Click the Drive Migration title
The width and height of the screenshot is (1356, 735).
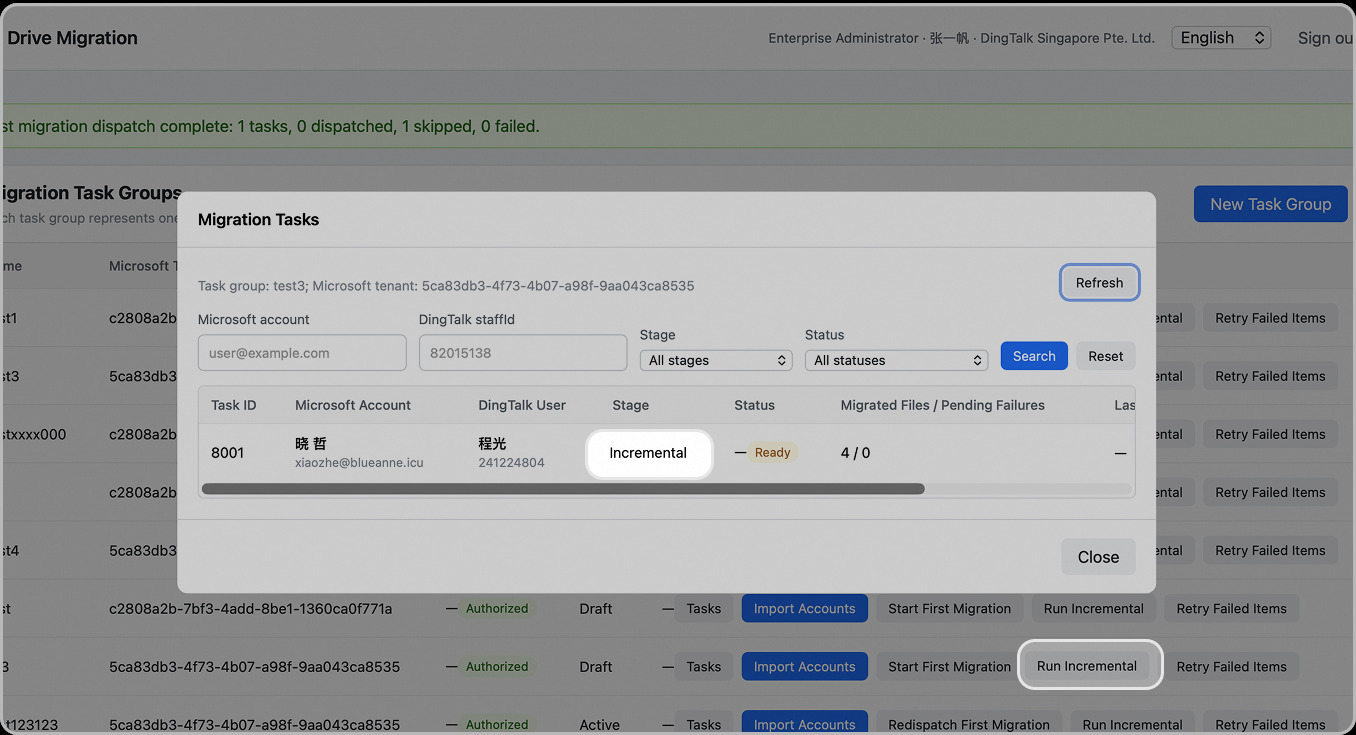tap(72, 38)
